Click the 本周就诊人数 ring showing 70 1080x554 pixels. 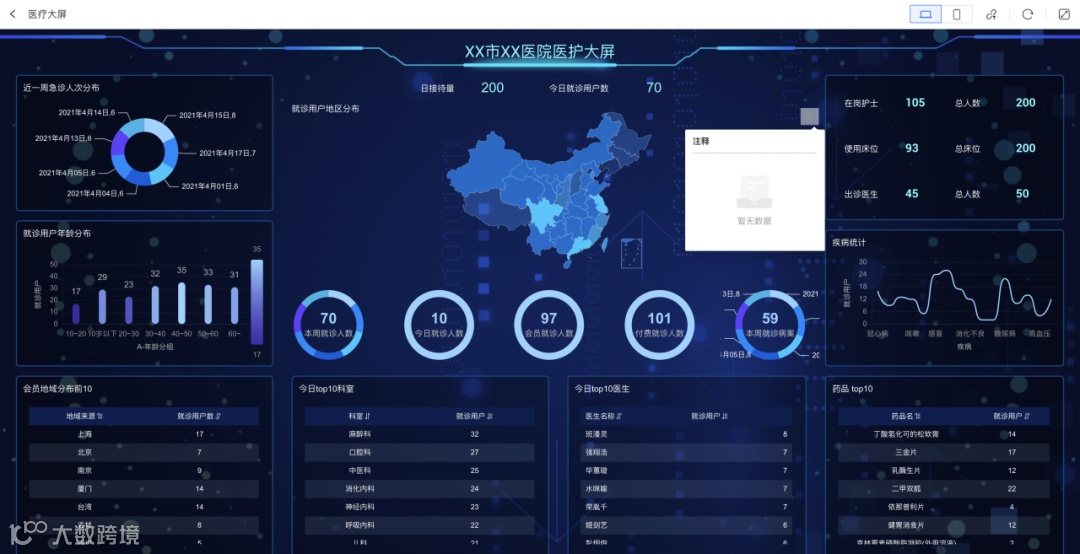(329, 325)
